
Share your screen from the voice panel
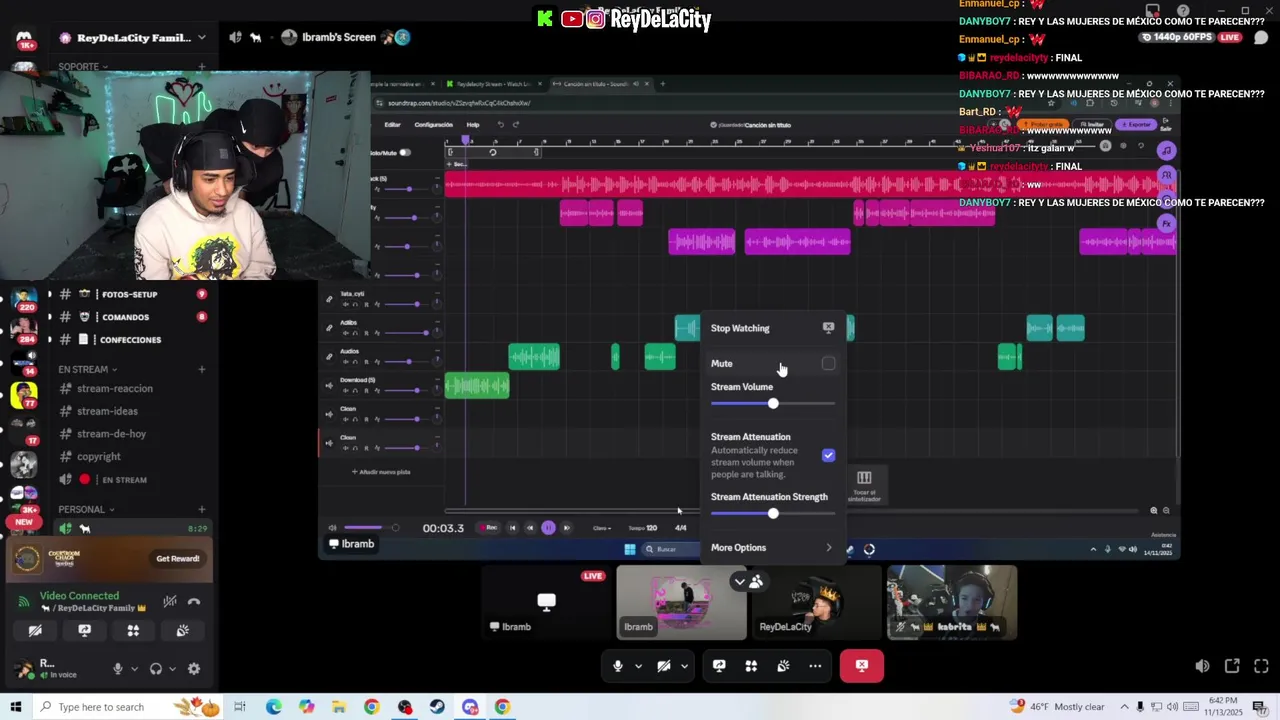pos(84,631)
